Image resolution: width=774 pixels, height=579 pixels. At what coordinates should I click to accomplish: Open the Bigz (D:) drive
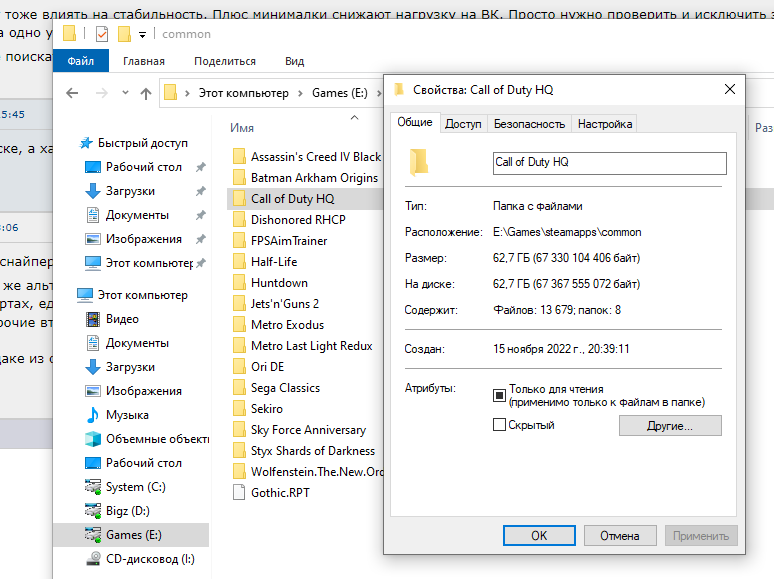click(x=127, y=511)
